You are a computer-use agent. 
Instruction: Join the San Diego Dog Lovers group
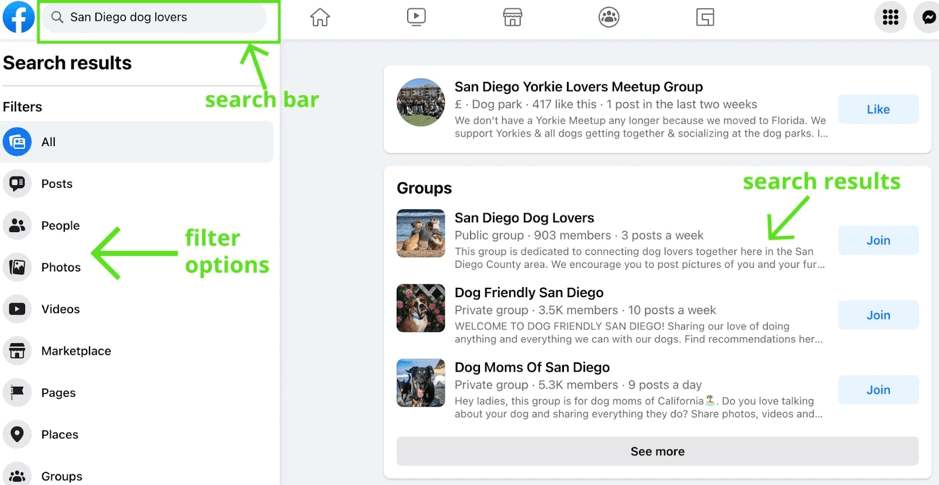click(878, 240)
